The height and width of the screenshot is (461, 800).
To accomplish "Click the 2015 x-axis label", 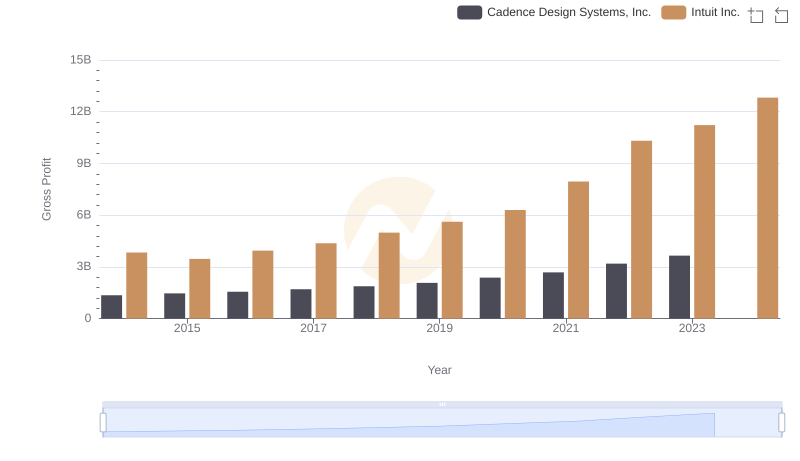I will click(187, 328).
